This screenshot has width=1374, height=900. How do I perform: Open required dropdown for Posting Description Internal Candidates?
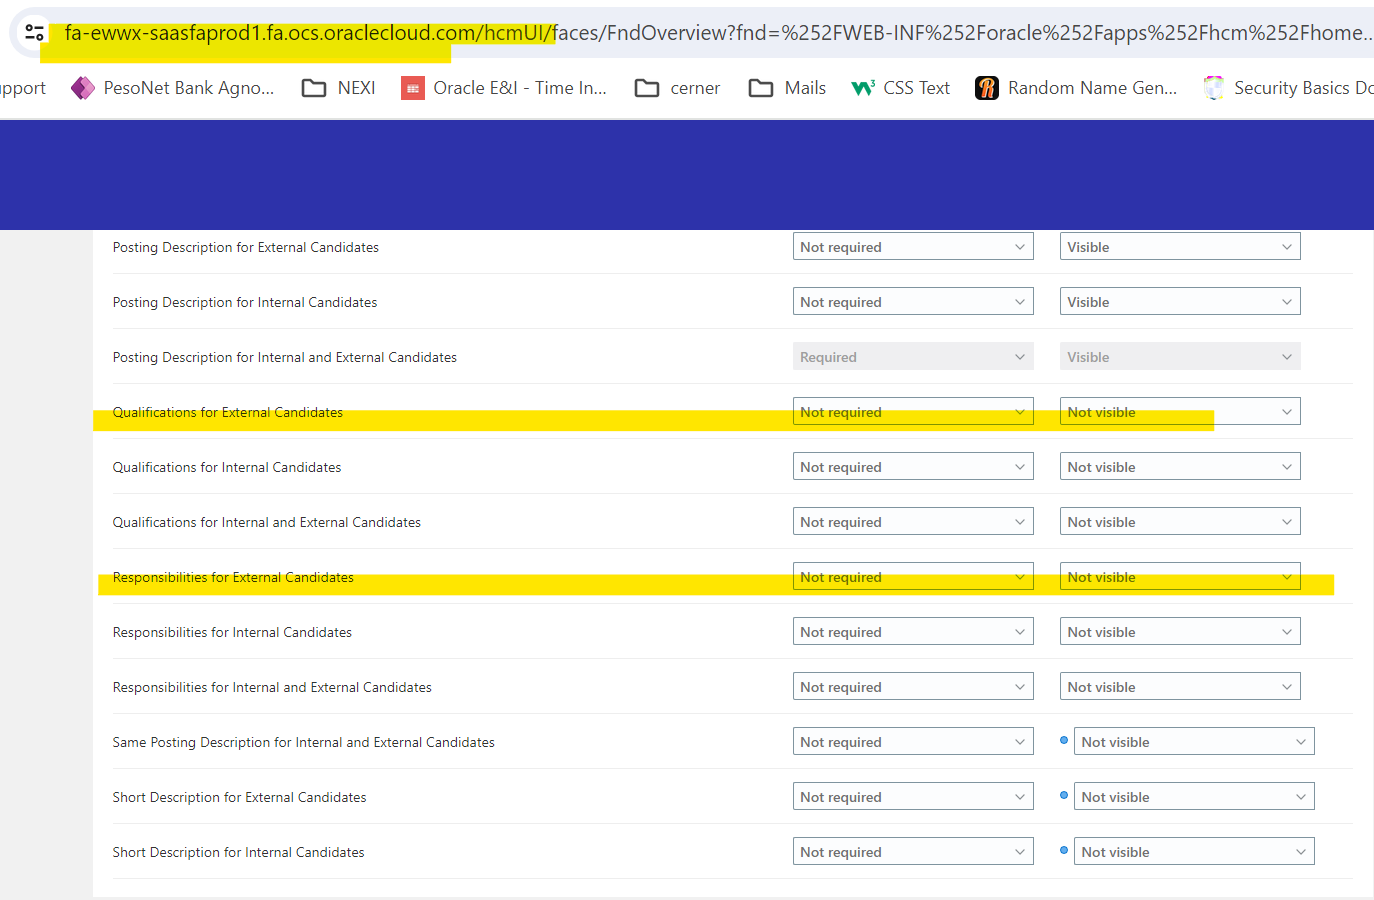[x=913, y=302]
